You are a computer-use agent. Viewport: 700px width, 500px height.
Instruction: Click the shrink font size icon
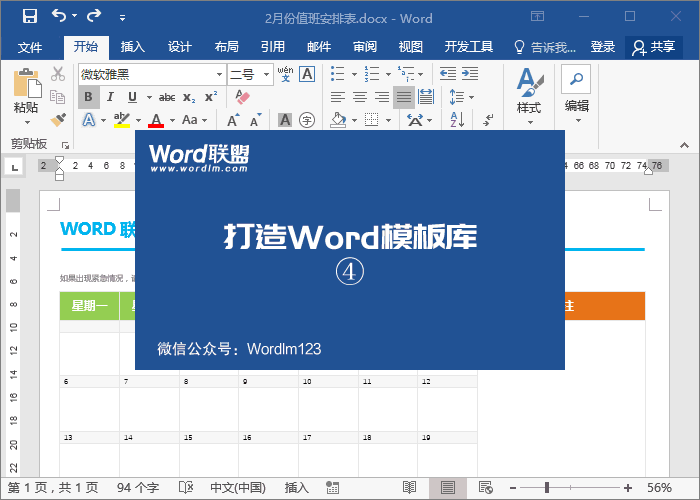pos(255,120)
